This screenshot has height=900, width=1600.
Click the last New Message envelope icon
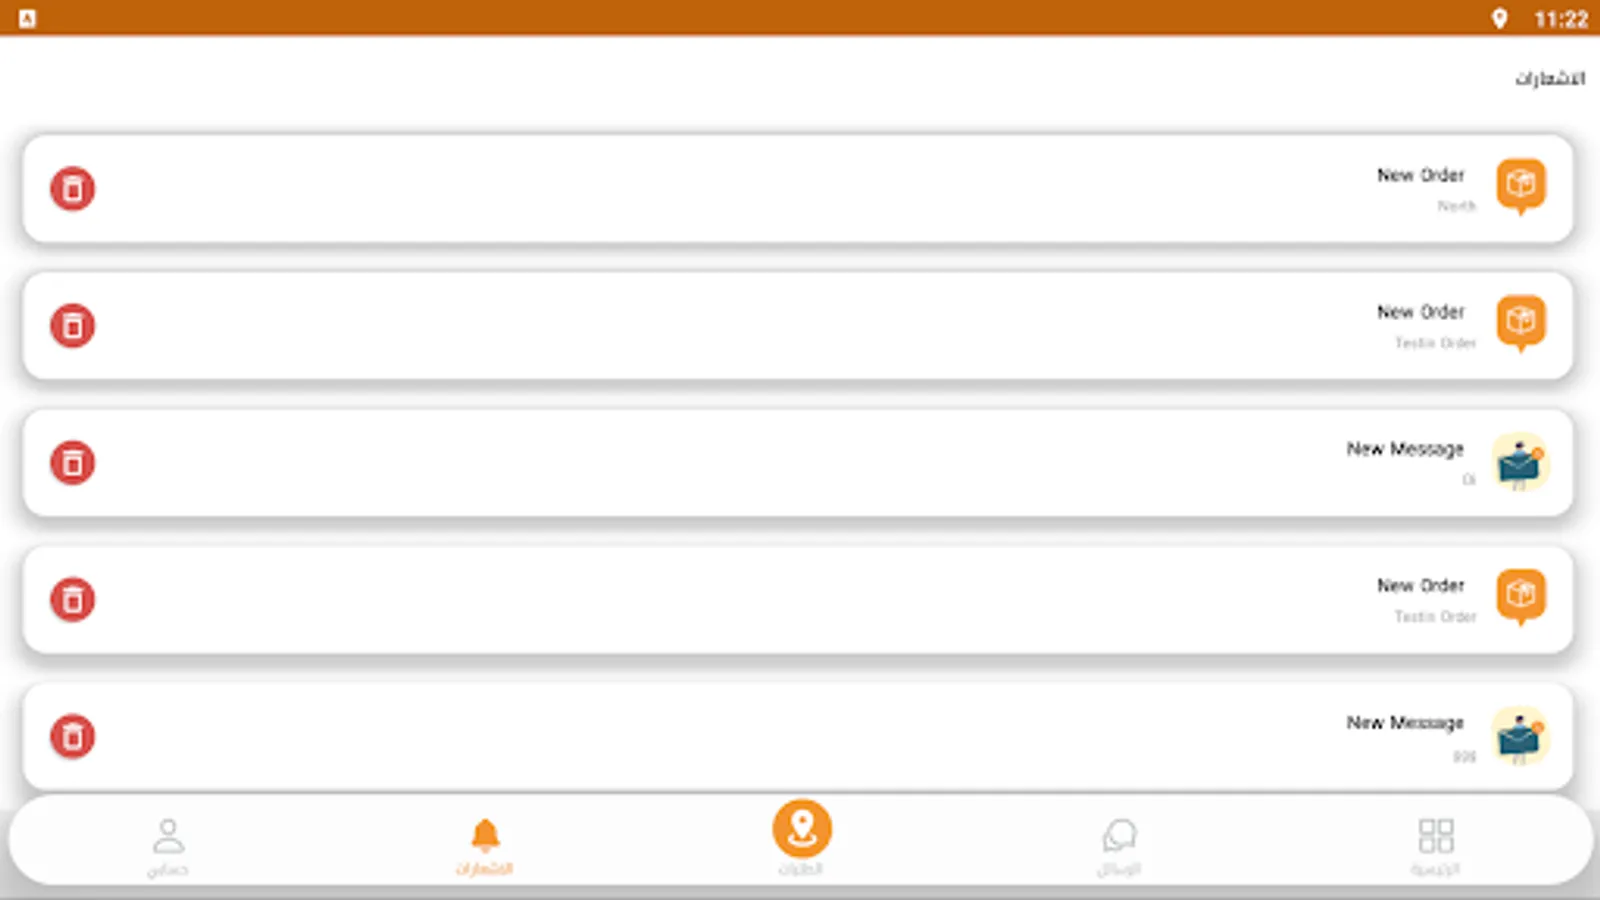tap(1521, 736)
